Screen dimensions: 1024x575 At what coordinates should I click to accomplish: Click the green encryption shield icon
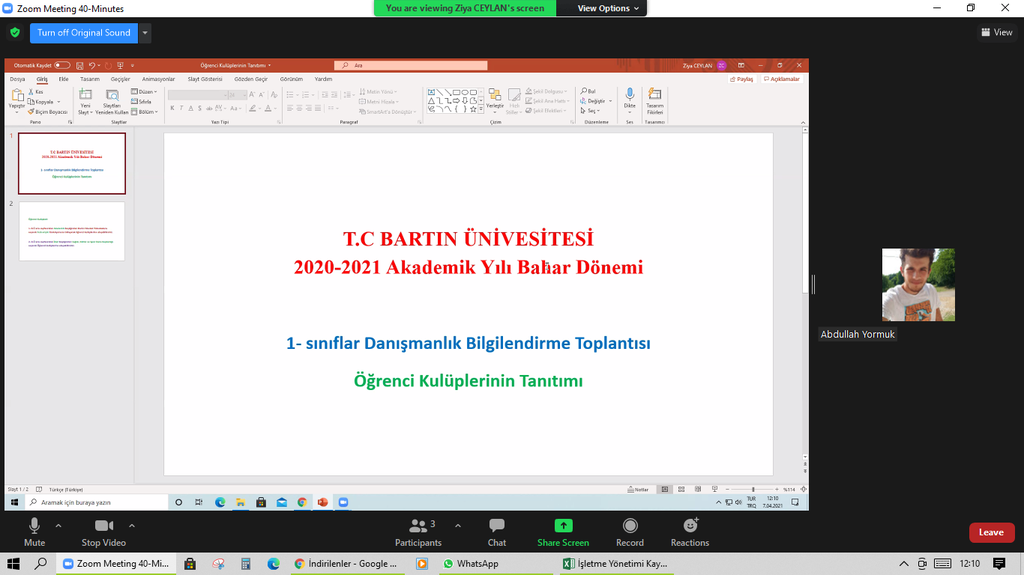point(14,32)
